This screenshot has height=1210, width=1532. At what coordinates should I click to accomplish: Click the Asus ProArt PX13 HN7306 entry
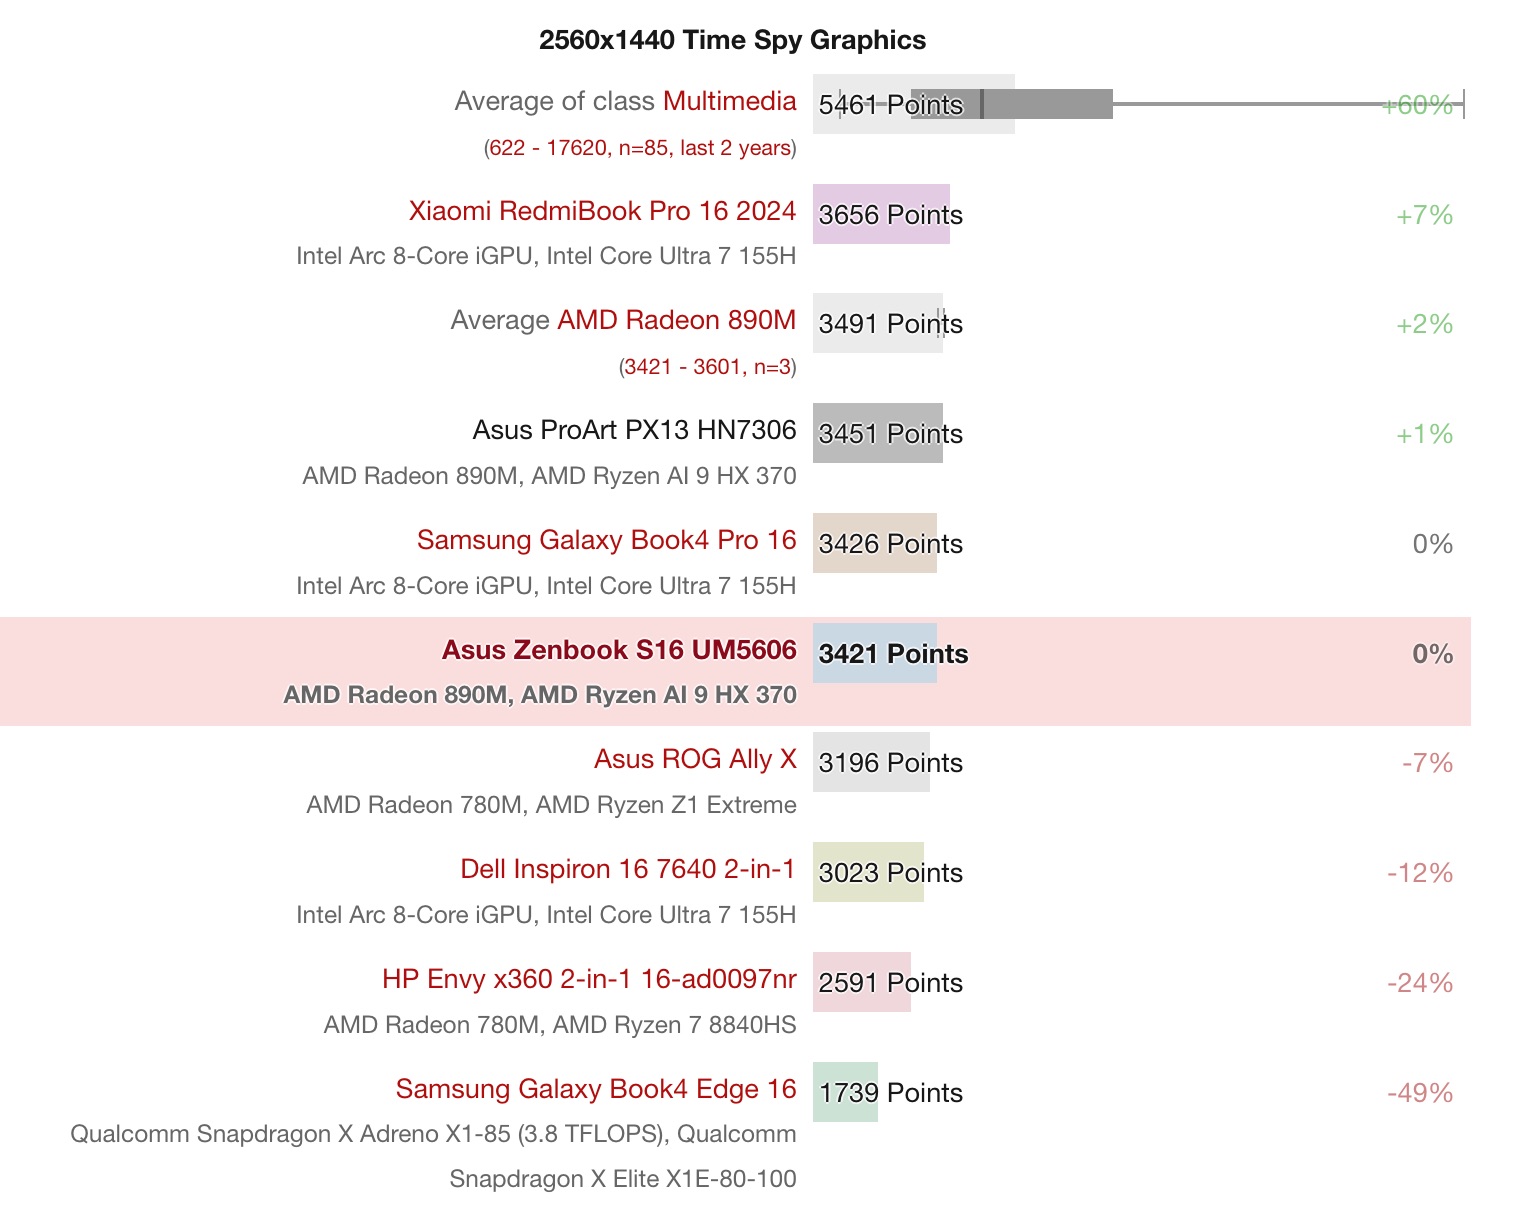634,430
